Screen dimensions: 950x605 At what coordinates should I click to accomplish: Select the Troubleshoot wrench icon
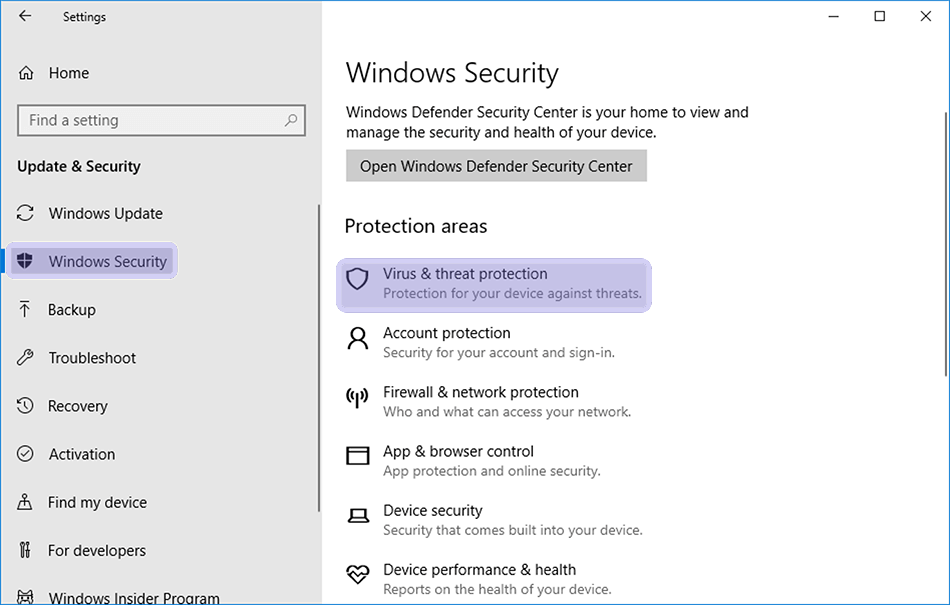click(x=25, y=357)
